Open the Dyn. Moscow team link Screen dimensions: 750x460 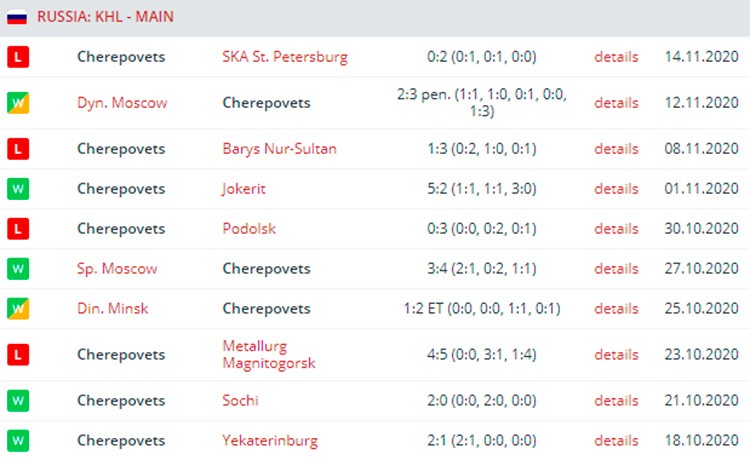click(122, 103)
